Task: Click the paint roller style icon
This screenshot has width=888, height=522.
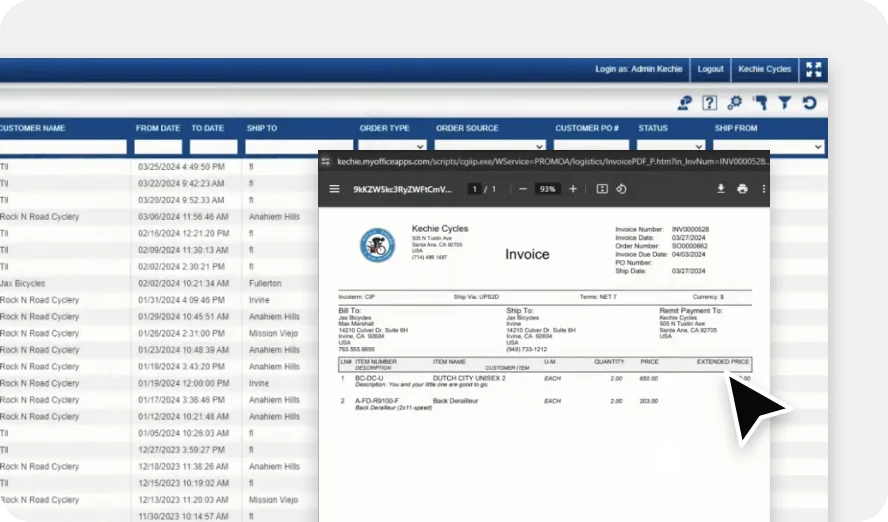Action: pyautogui.click(x=760, y=102)
